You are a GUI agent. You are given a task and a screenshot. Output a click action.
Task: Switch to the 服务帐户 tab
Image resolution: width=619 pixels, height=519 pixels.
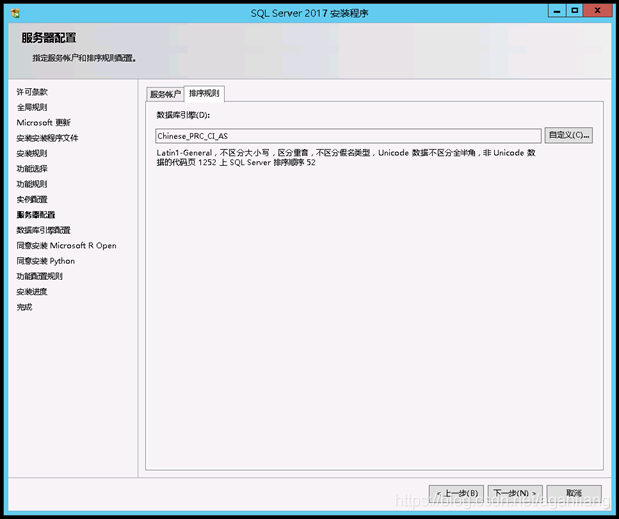165,94
